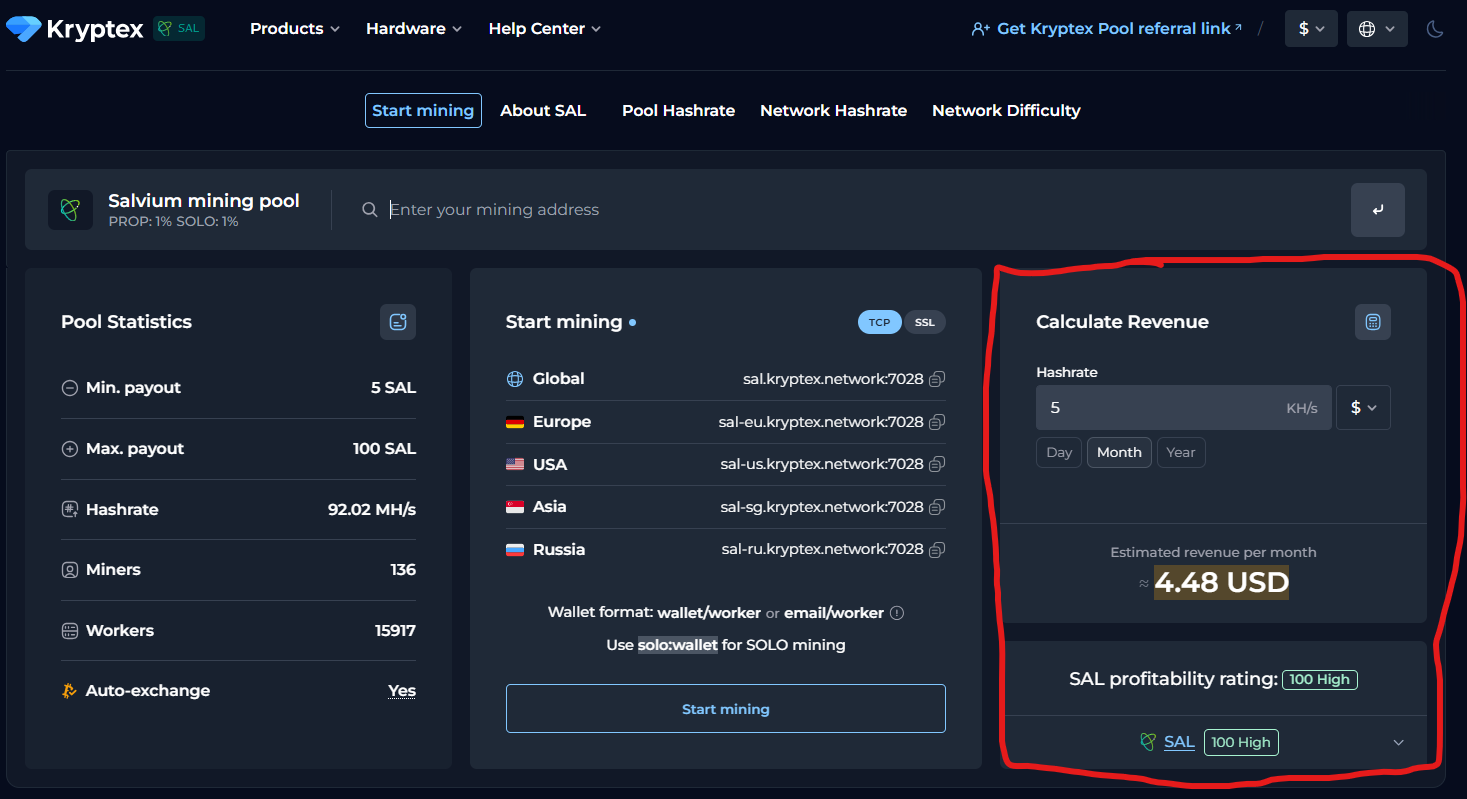Select the Day period option

pos(1059,452)
